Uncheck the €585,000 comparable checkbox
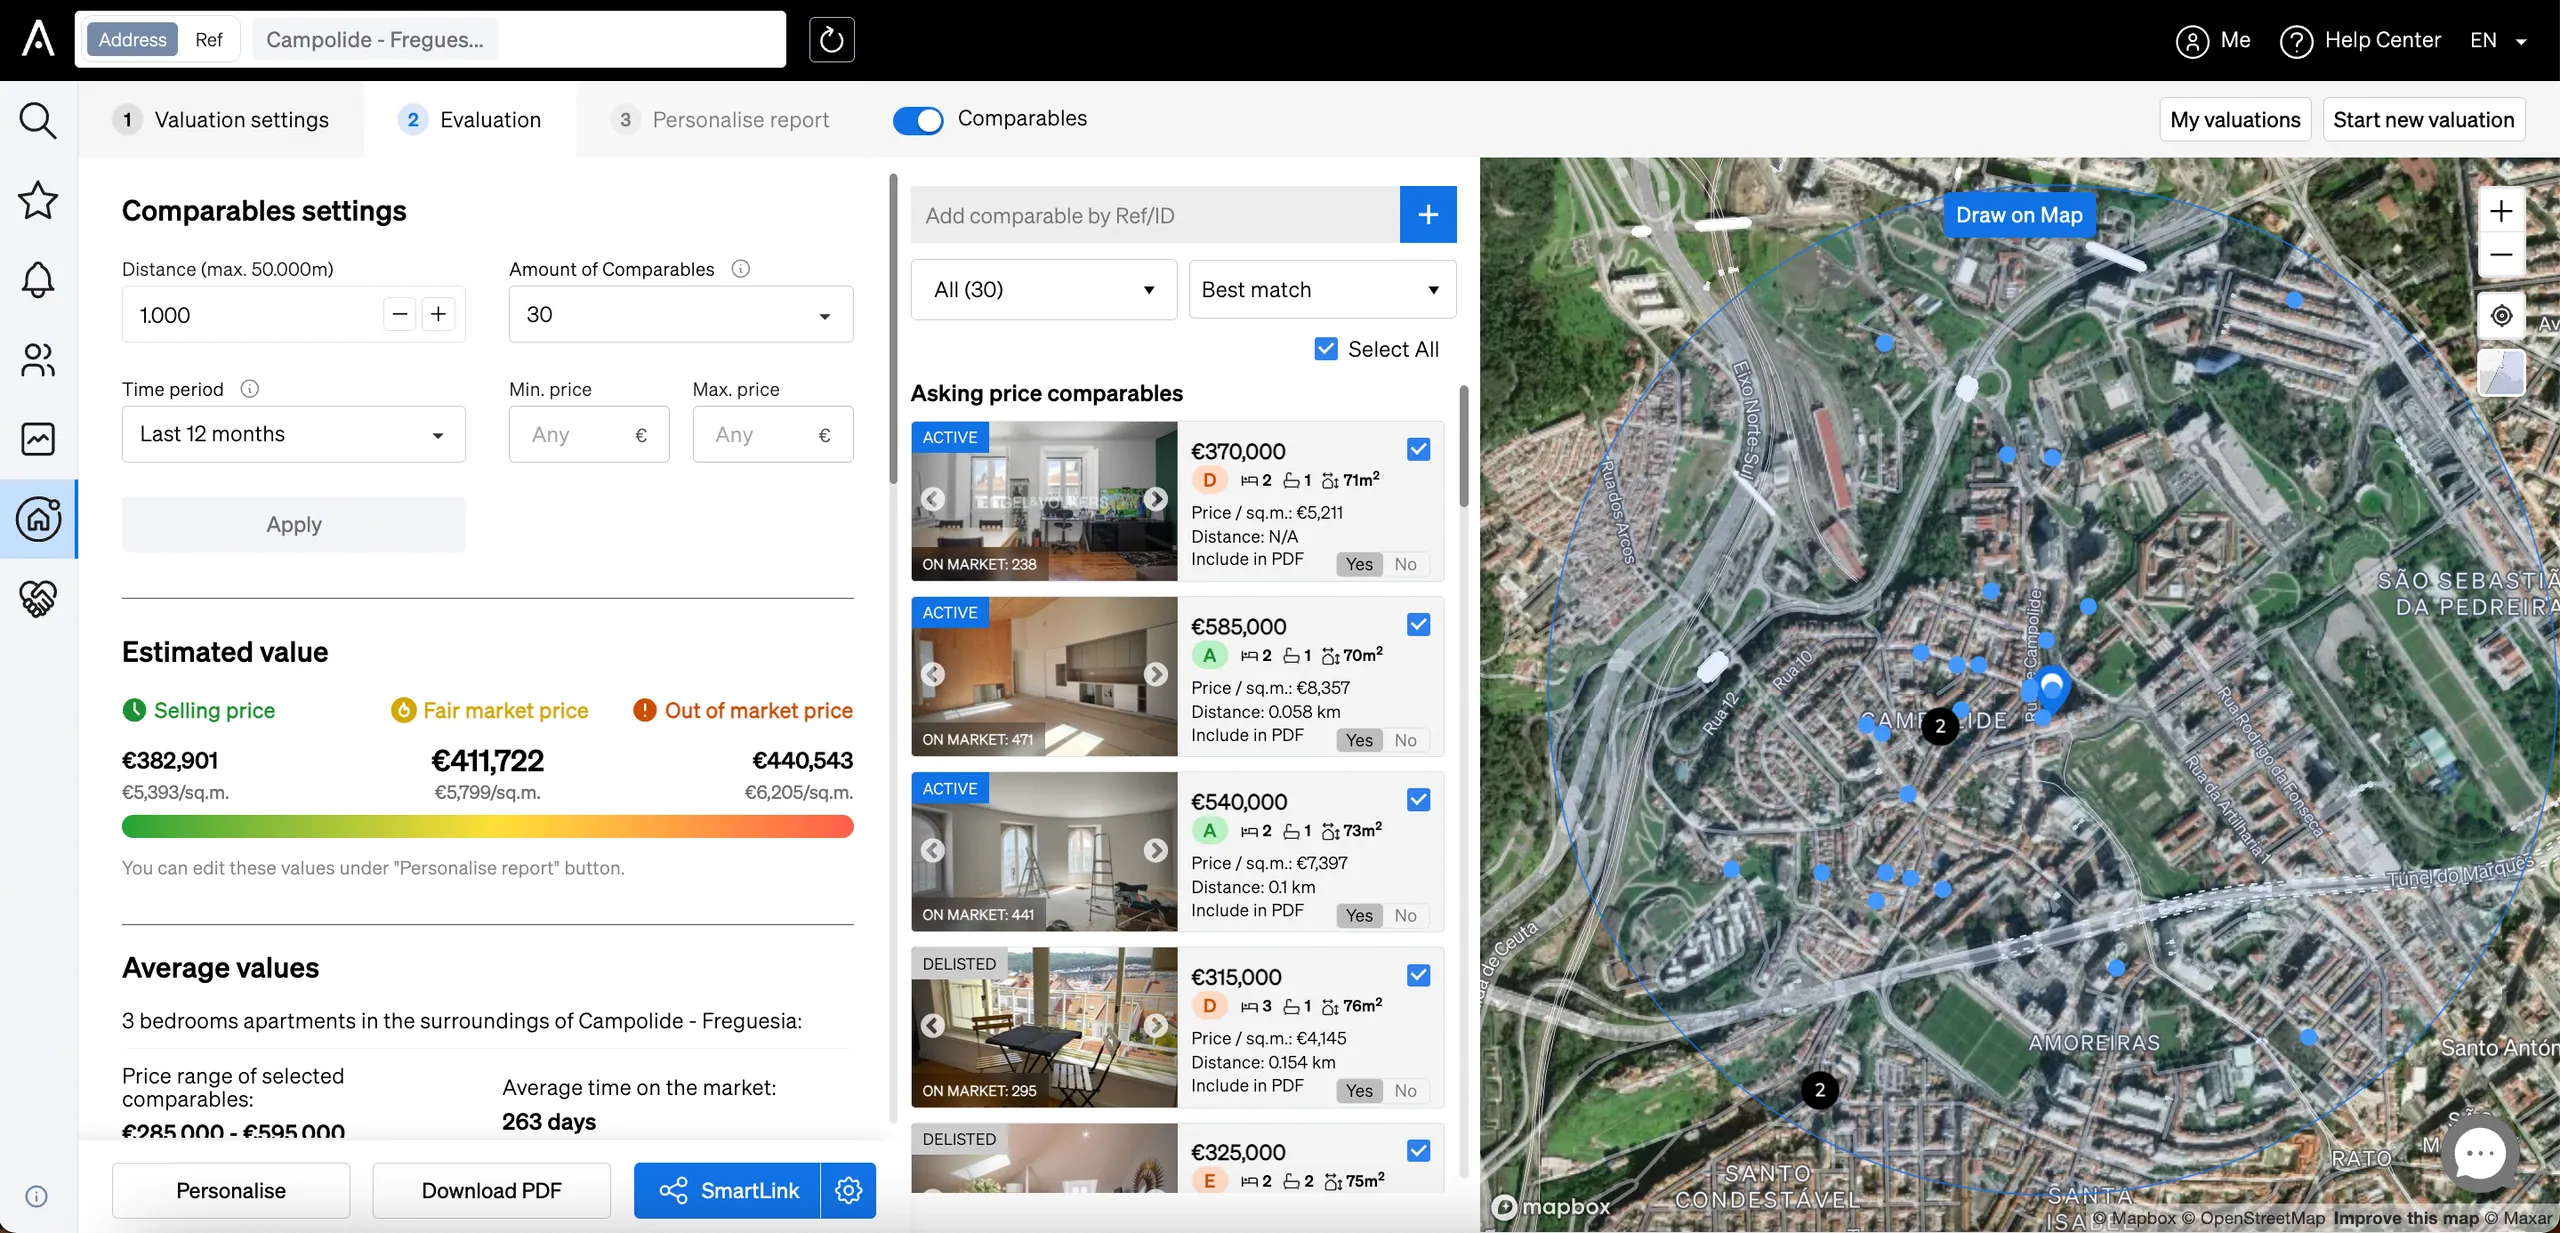The width and height of the screenshot is (2560, 1233). (1418, 624)
